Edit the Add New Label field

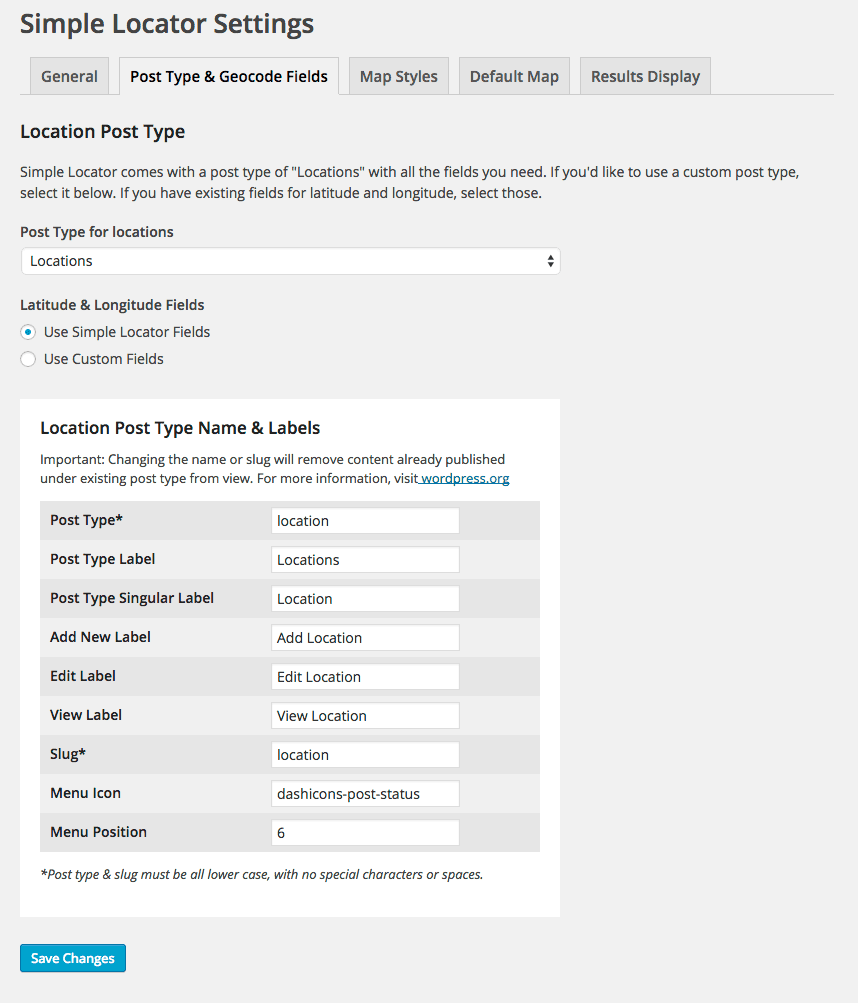pos(365,638)
